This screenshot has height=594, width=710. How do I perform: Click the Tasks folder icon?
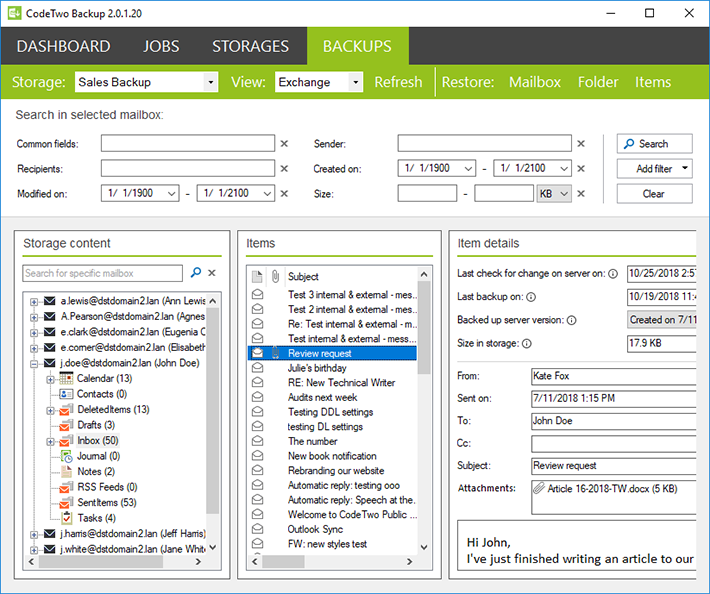point(67,518)
